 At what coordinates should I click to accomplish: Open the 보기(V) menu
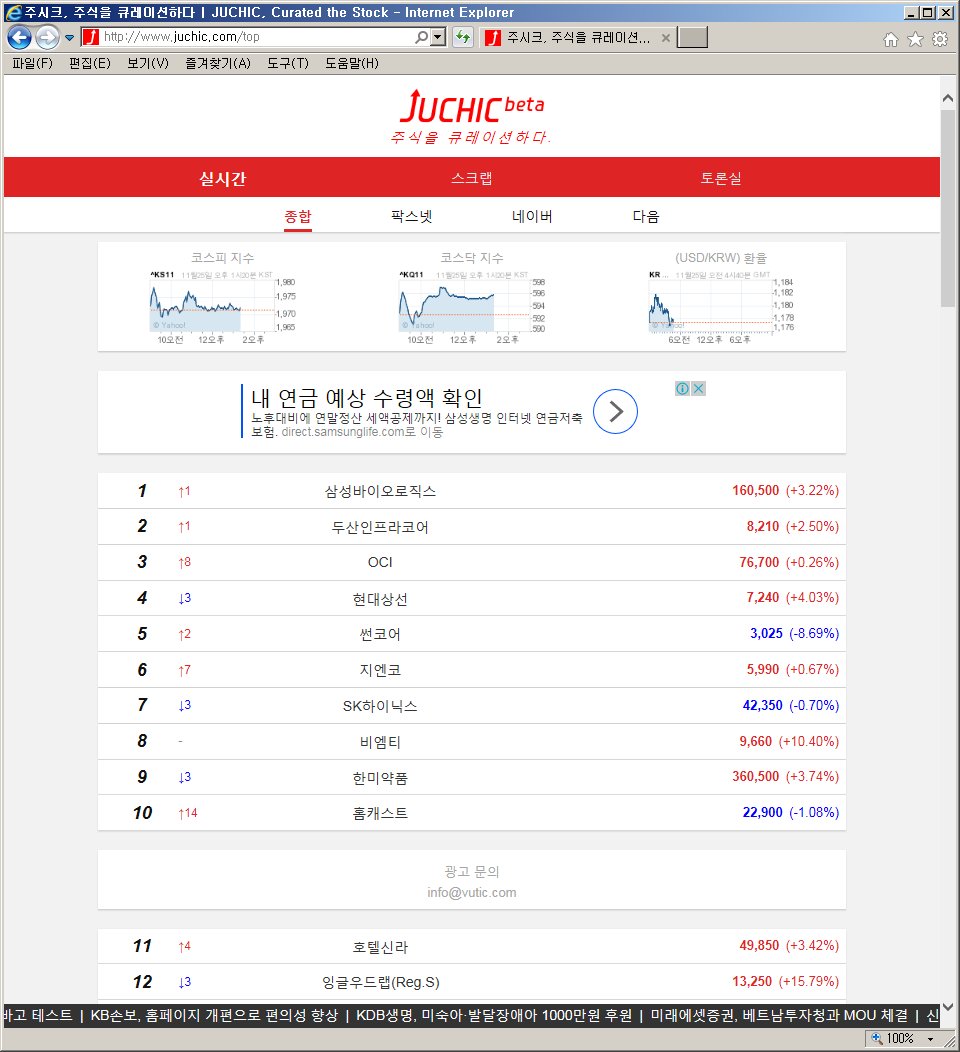coord(148,63)
